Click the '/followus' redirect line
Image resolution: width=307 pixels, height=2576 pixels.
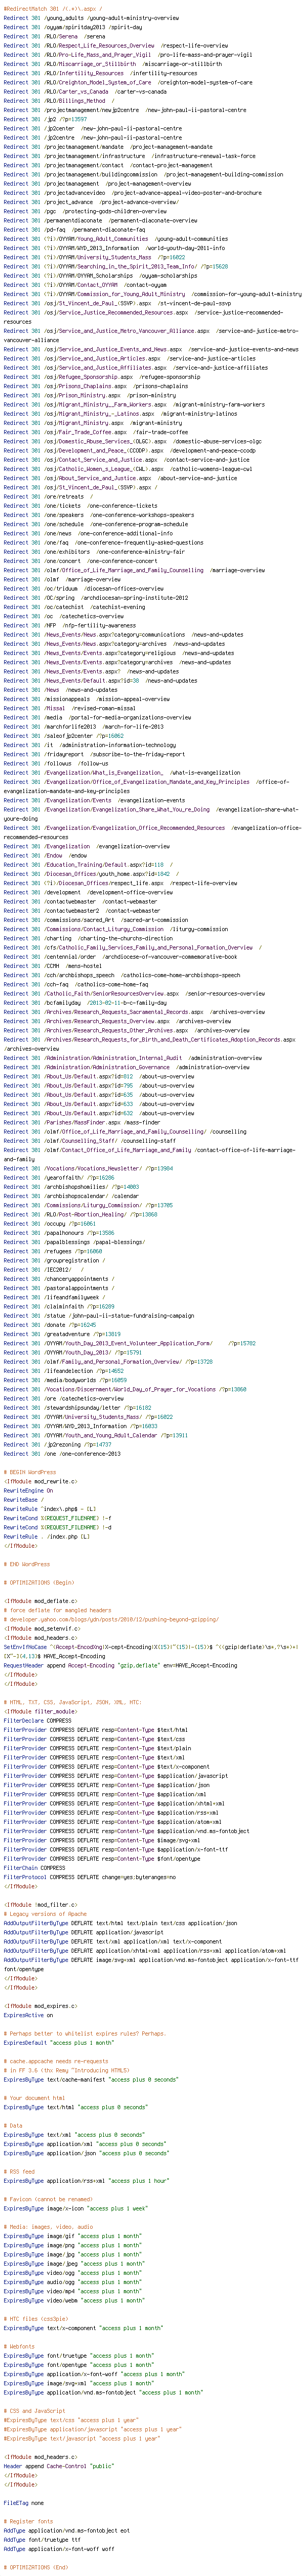56,762
